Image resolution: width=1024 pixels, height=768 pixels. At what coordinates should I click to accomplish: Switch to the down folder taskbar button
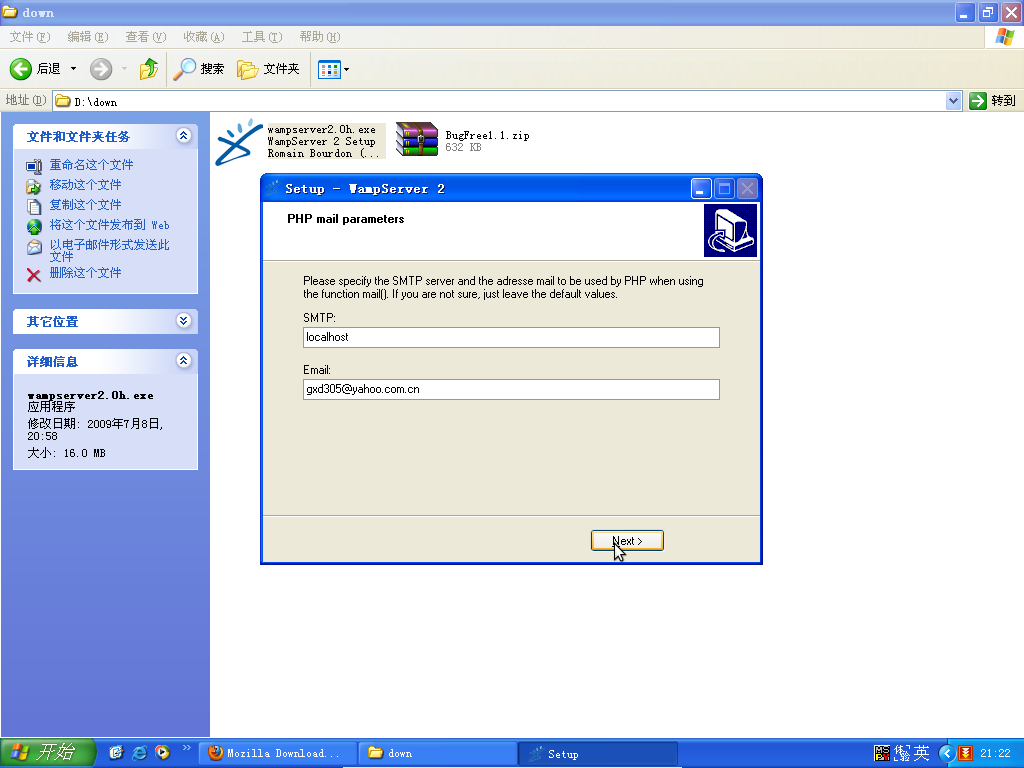(x=438, y=754)
